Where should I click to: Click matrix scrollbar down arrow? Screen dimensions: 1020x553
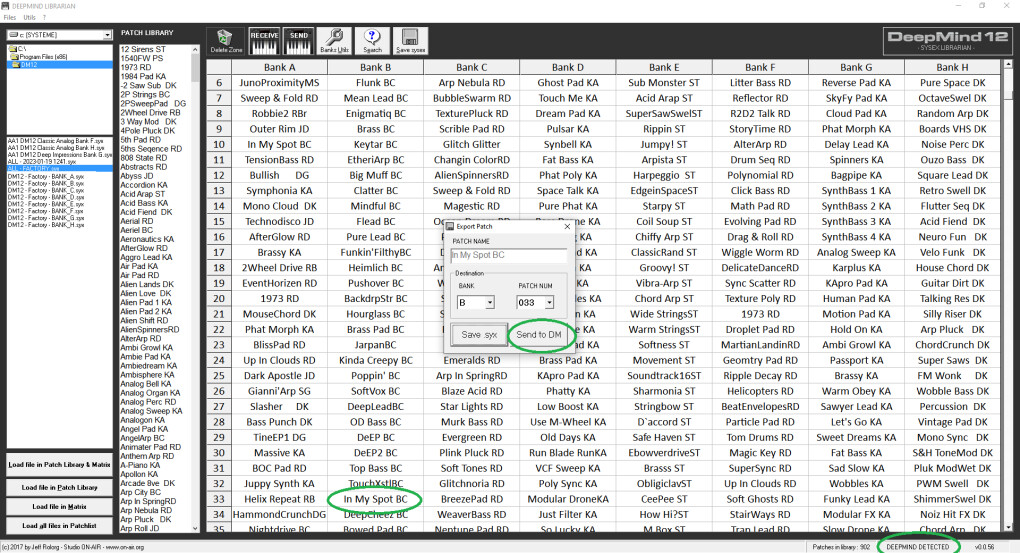click(x=1008, y=528)
